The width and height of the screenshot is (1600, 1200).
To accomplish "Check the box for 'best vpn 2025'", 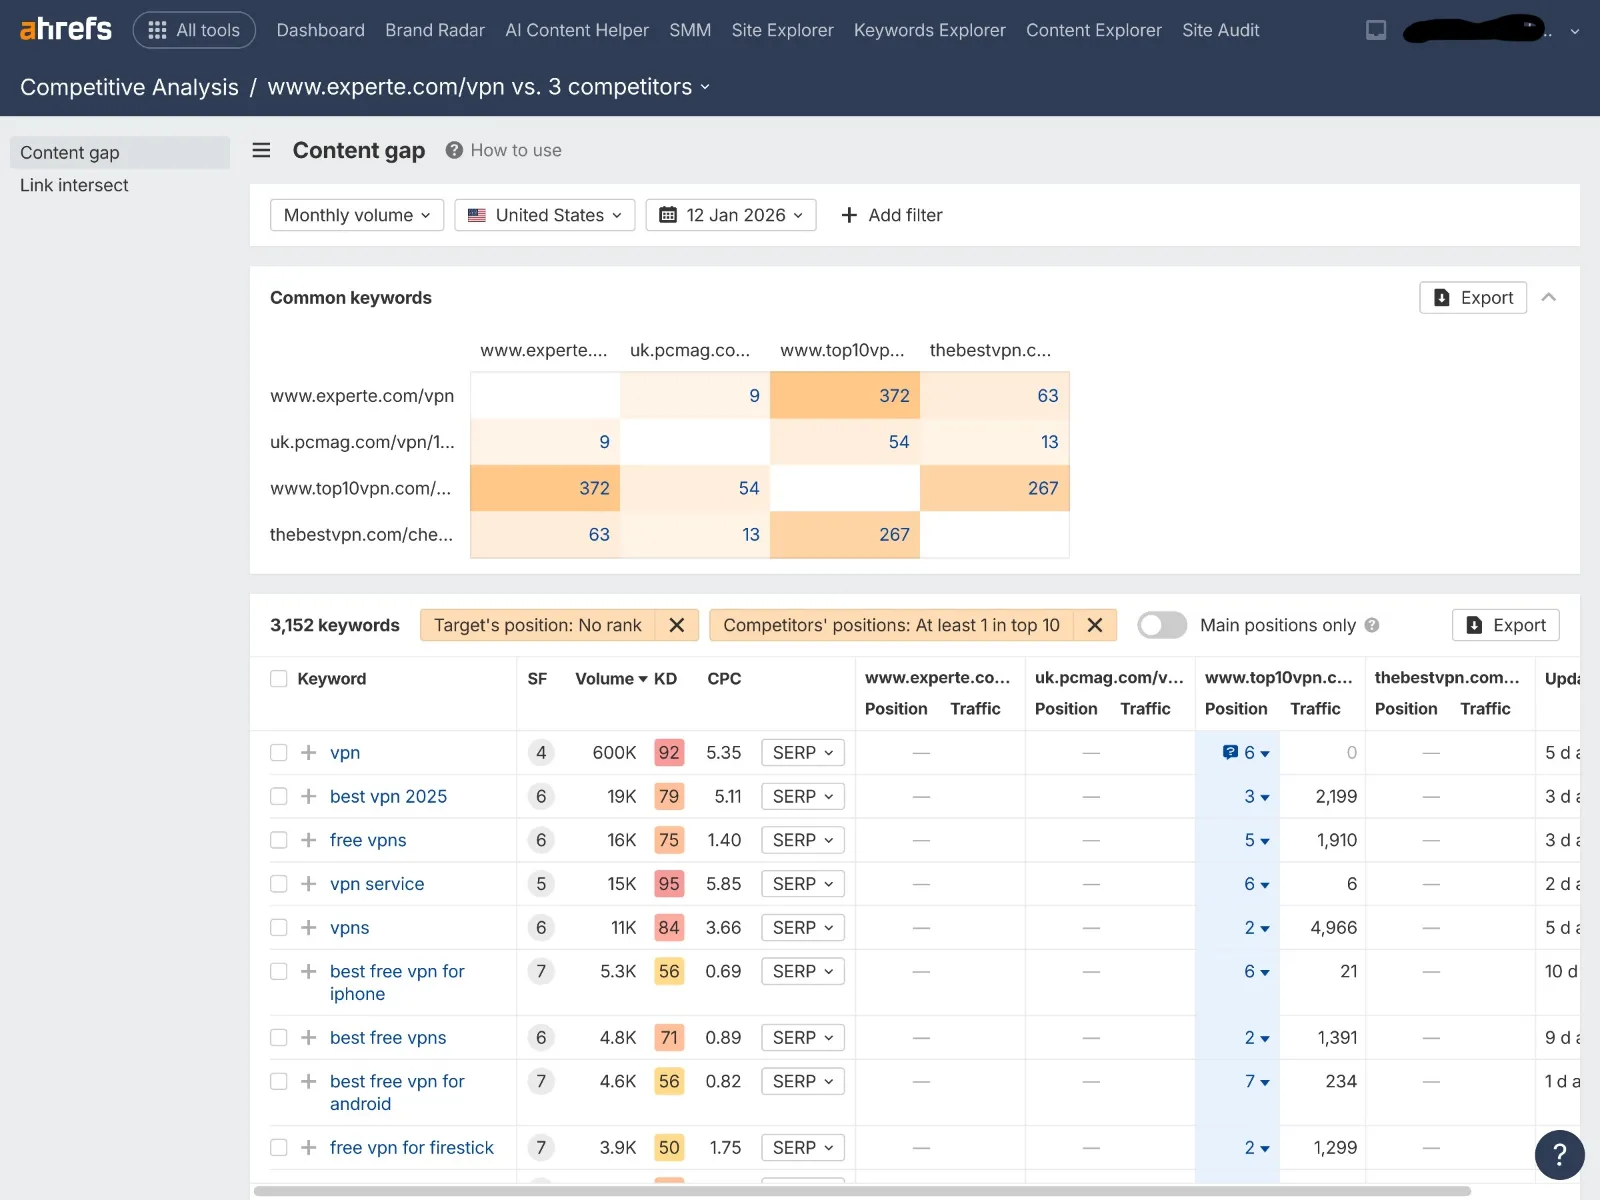I will (279, 796).
